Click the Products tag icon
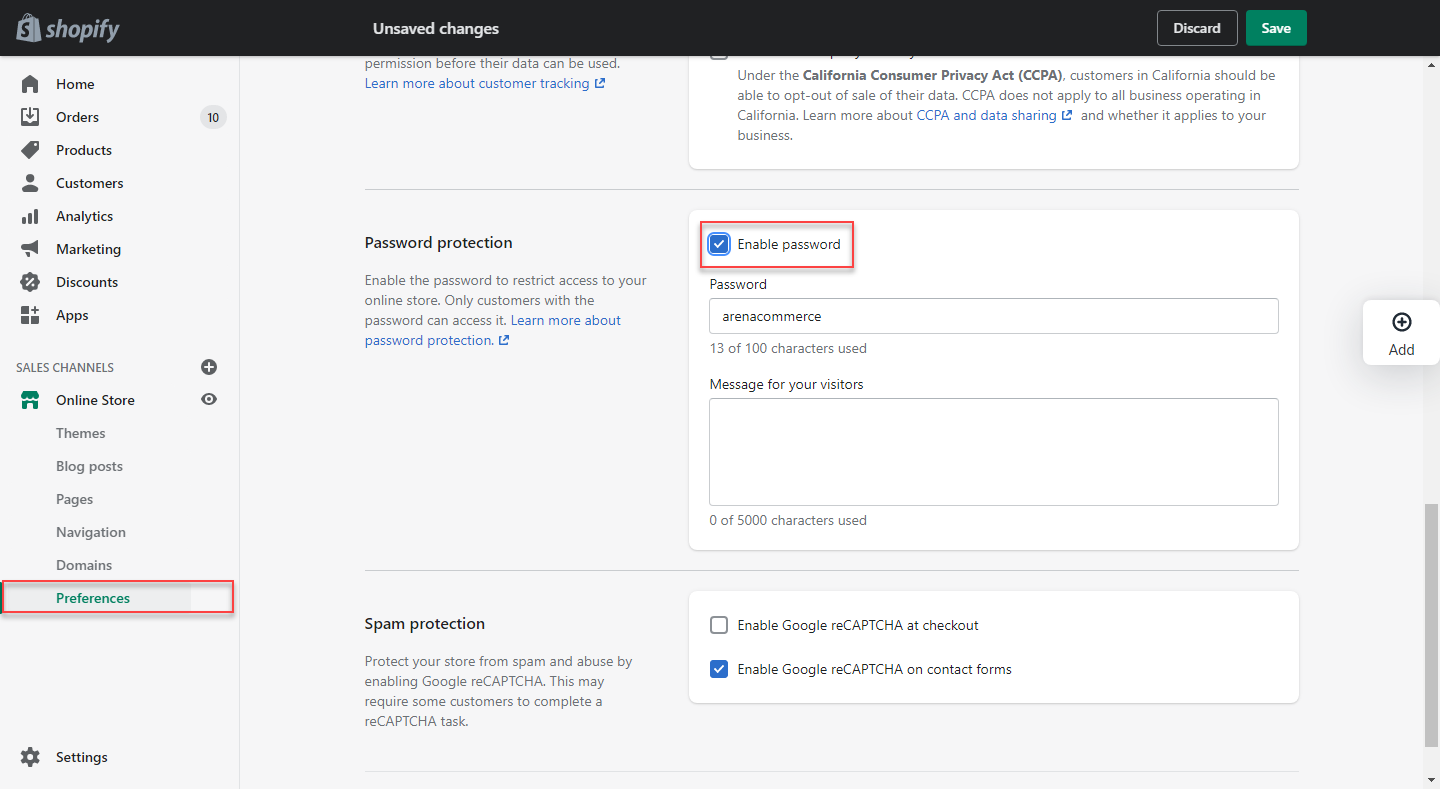Image resolution: width=1440 pixels, height=789 pixels. 30,150
